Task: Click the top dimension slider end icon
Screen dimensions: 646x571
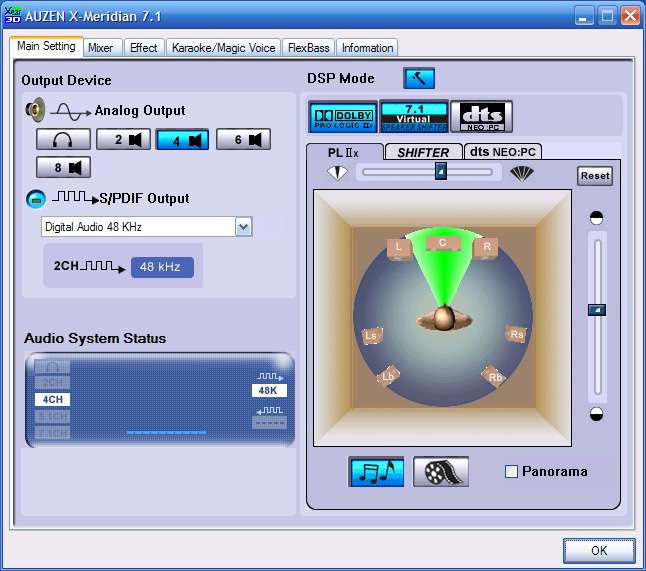Action: coord(596,218)
